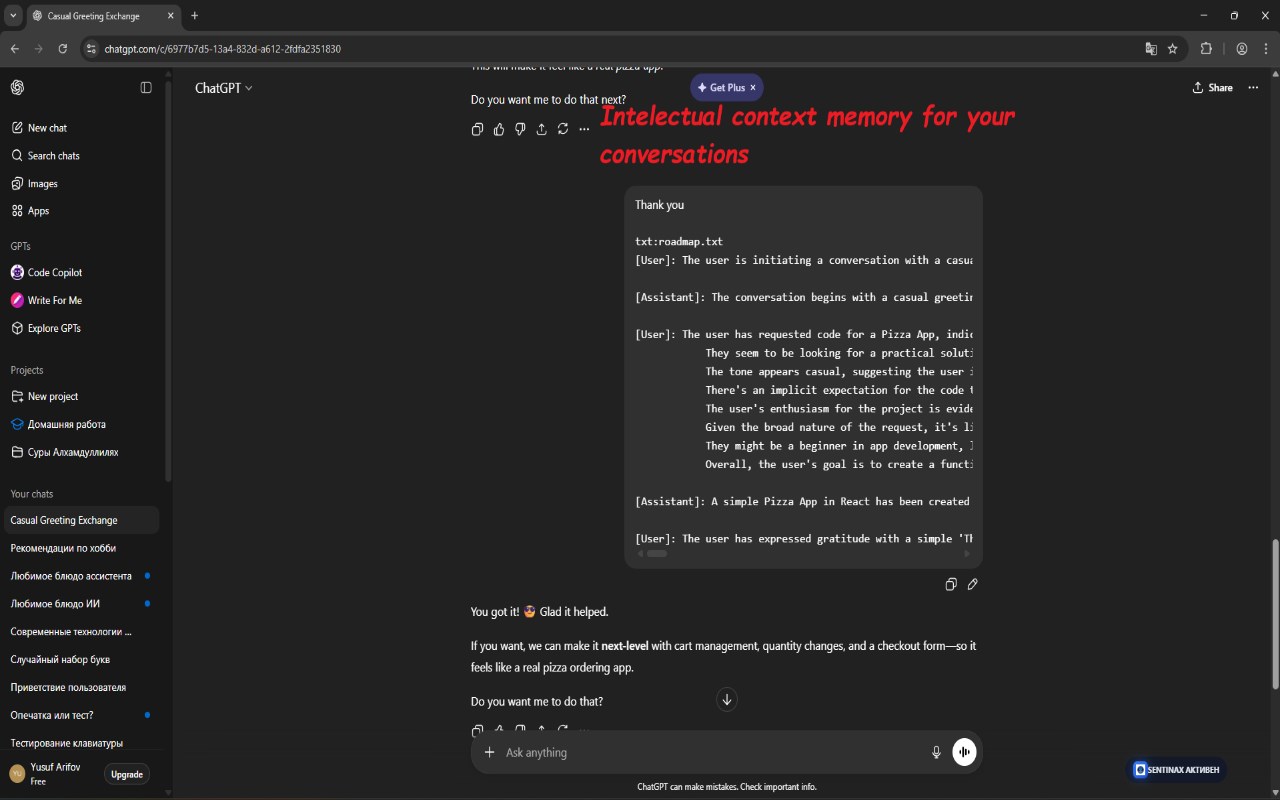Viewport: 1280px width, 800px height.
Task: Share the response using the upload icon
Action: [x=542, y=129]
